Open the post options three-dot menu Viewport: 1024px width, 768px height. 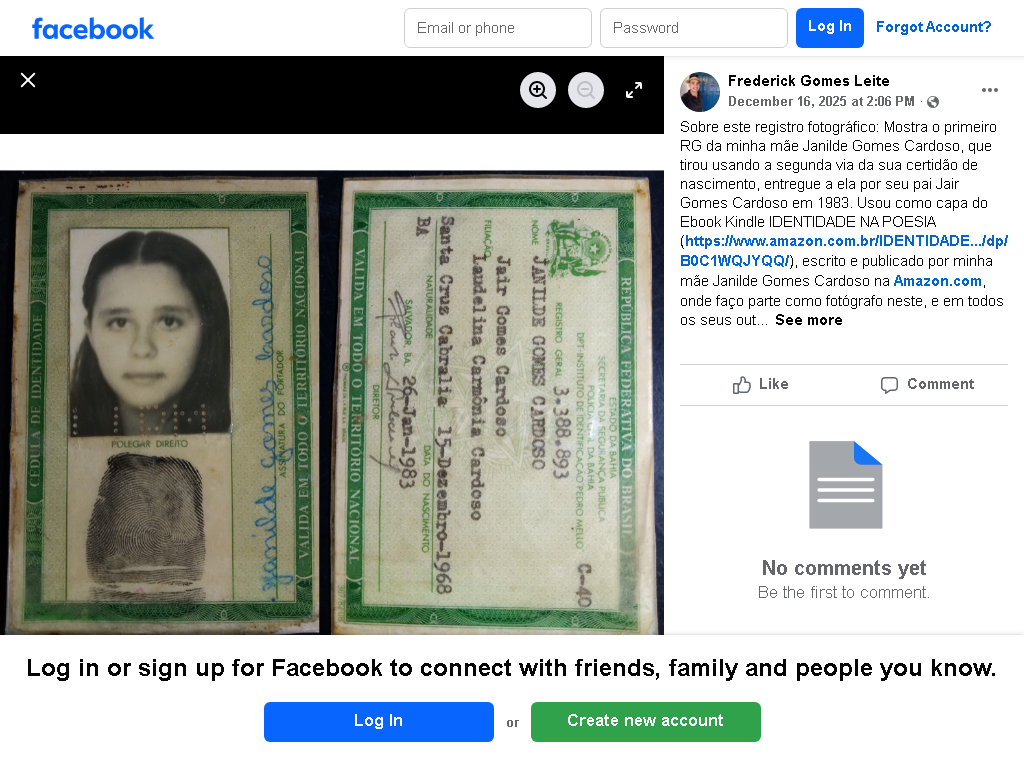989,90
